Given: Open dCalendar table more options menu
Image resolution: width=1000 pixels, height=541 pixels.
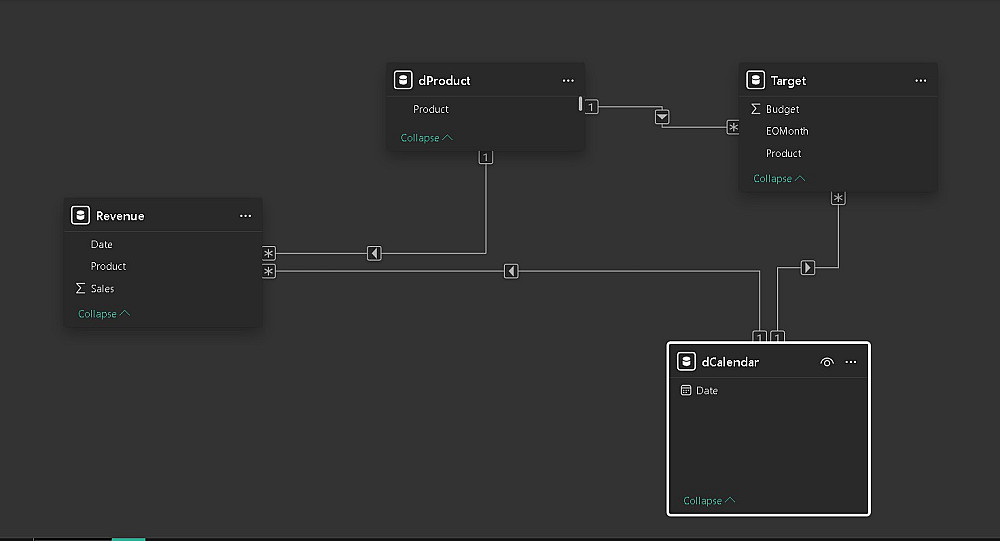Looking at the screenshot, I should tap(851, 362).
